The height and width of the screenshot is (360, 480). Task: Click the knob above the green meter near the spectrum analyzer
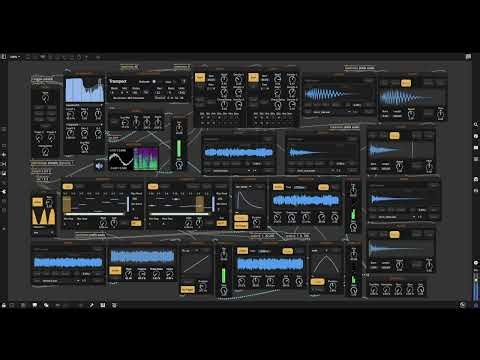pos(179,128)
